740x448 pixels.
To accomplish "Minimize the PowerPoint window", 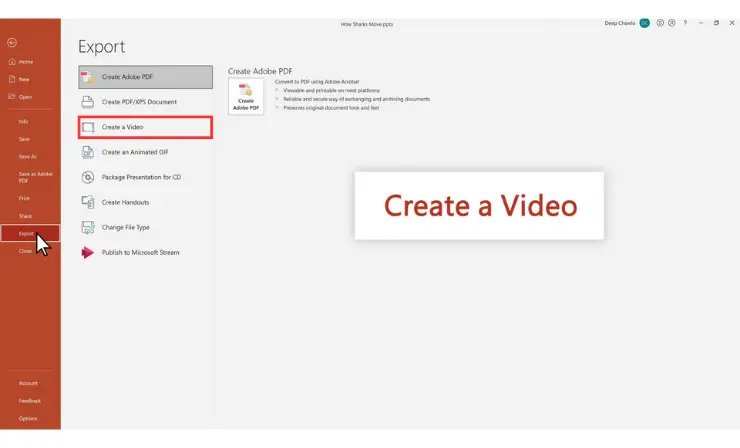I will pos(701,23).
